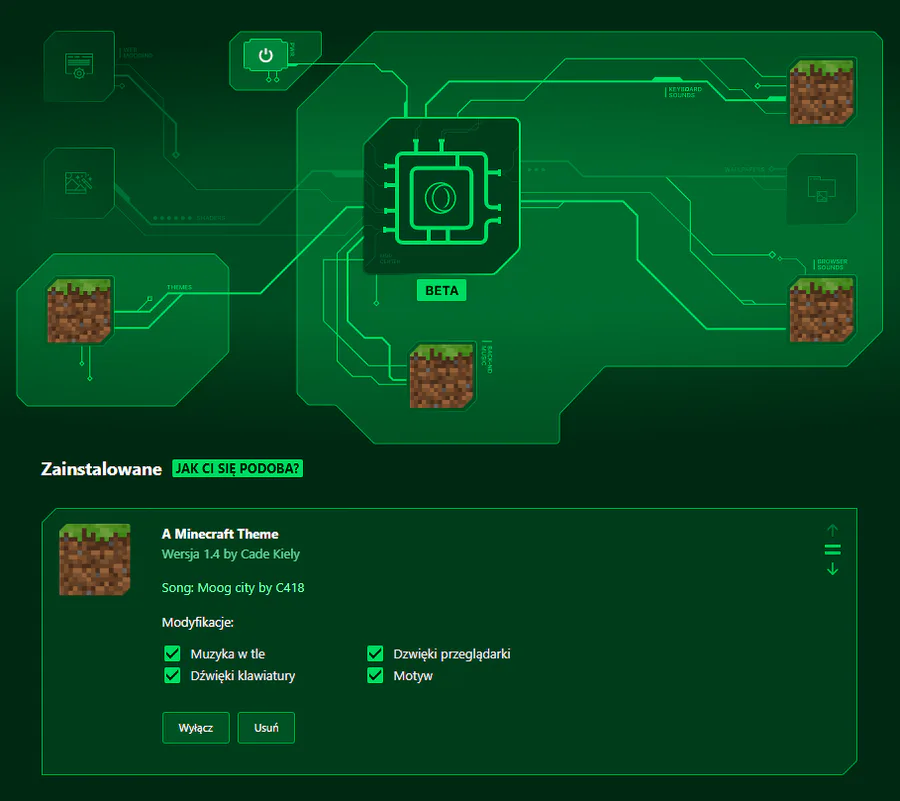Disable the Dźwięki przeglądarki checkbox
Screen dimensions: 900x801
tap(375, 654)
